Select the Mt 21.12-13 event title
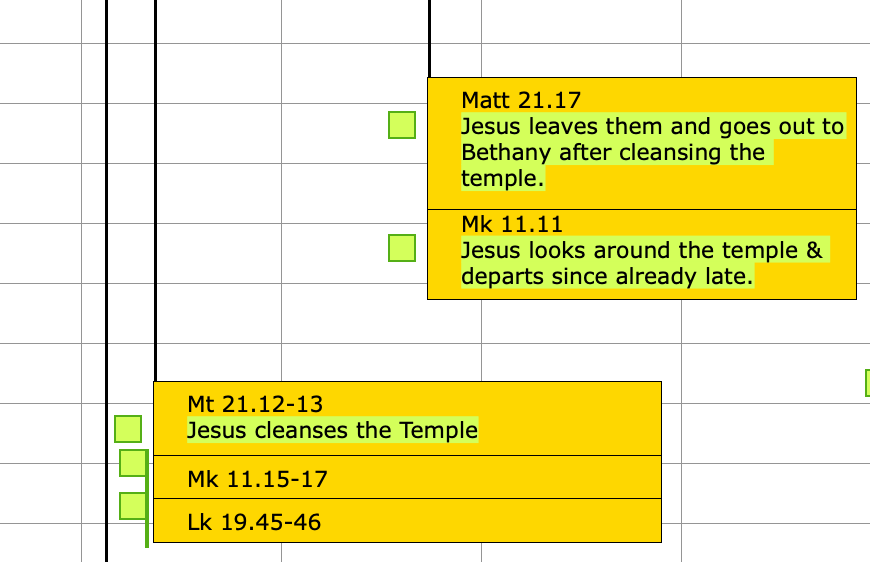This screenshot has height=562, width=870. [x=255, y=404]
